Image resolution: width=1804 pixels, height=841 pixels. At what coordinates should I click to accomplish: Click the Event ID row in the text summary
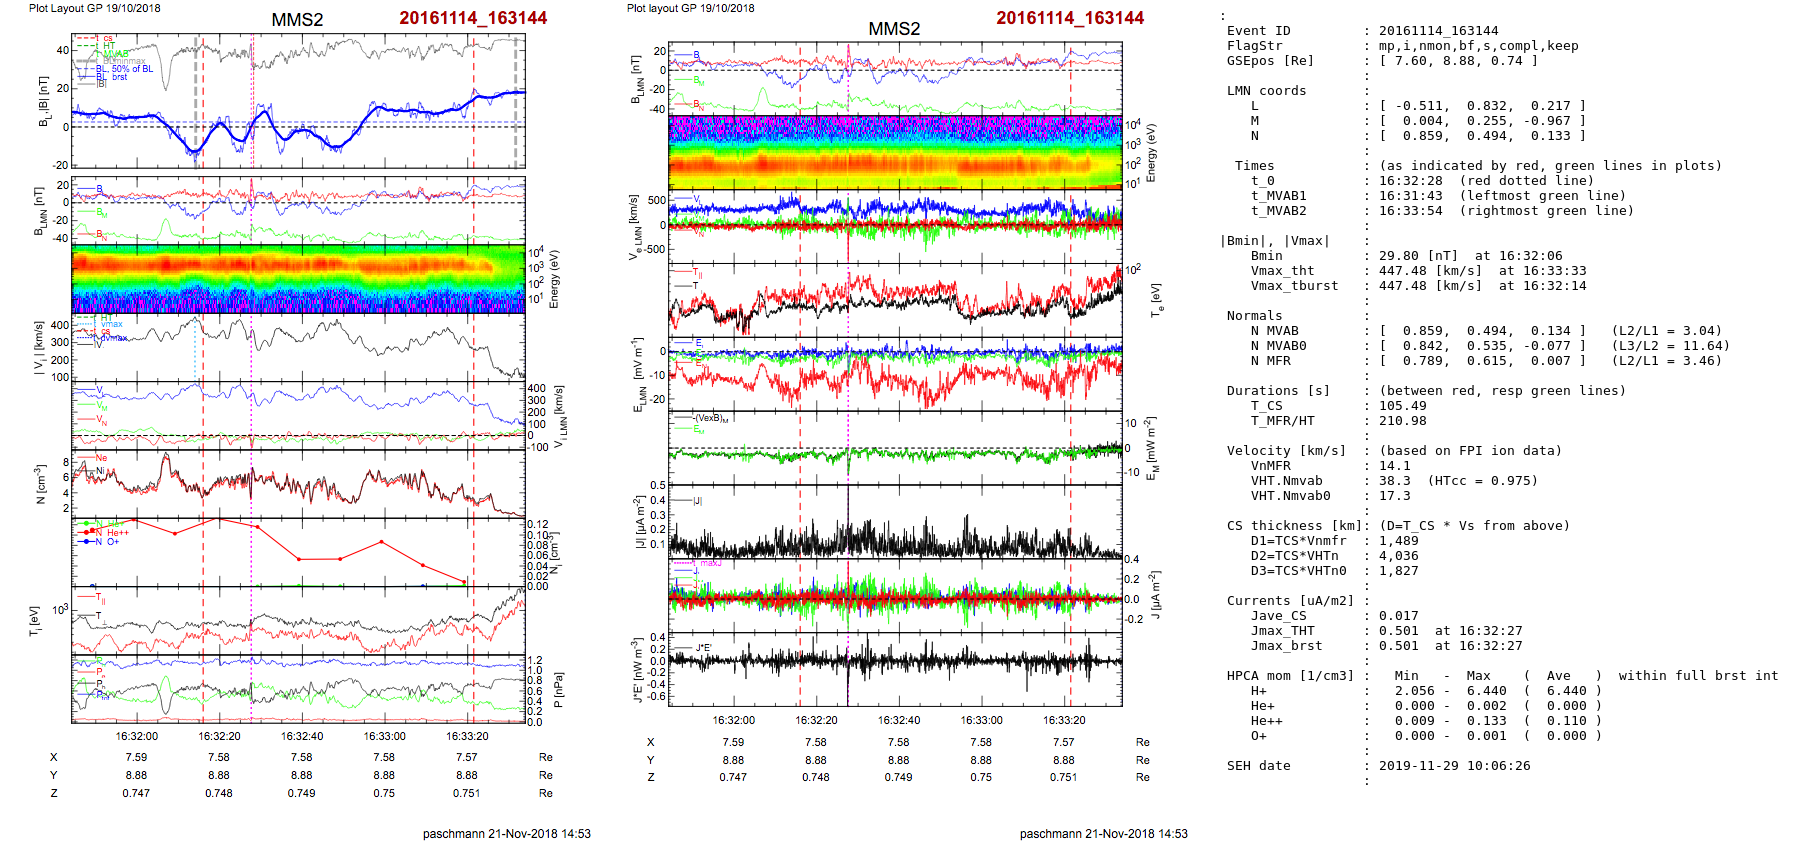click(x=1258, y=31)
